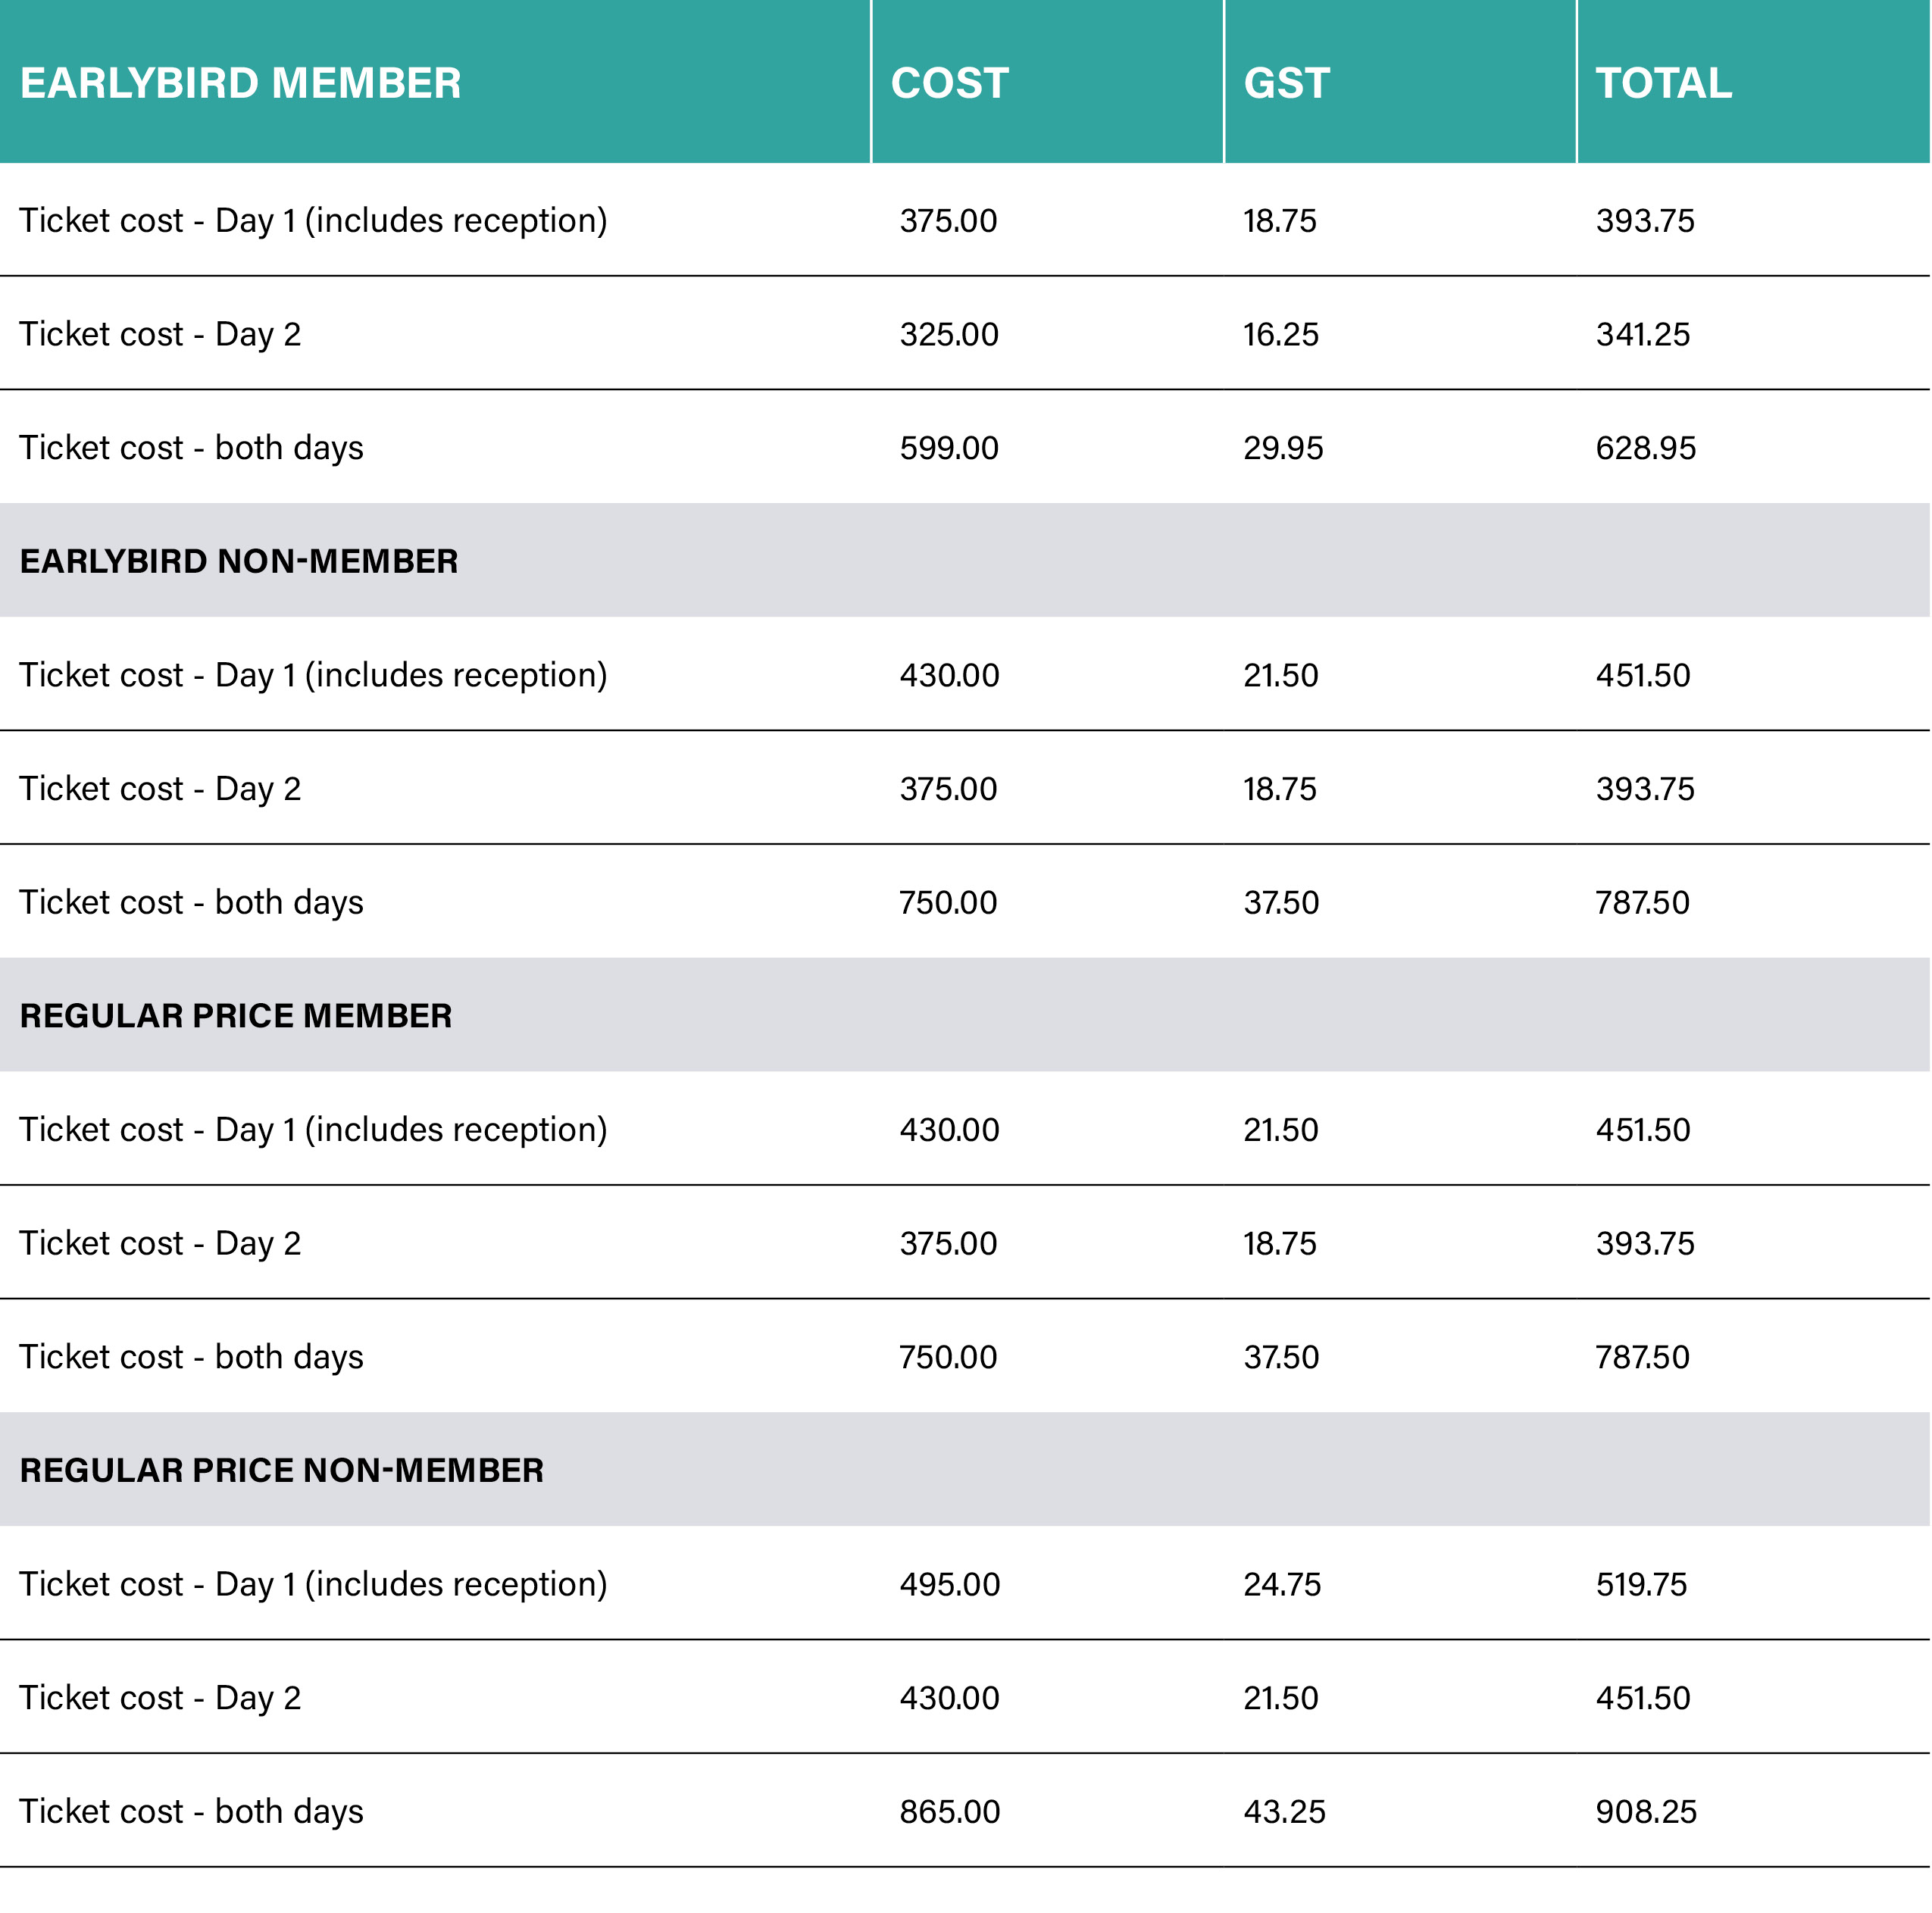Click the 24.75 GST value

1283,1584
